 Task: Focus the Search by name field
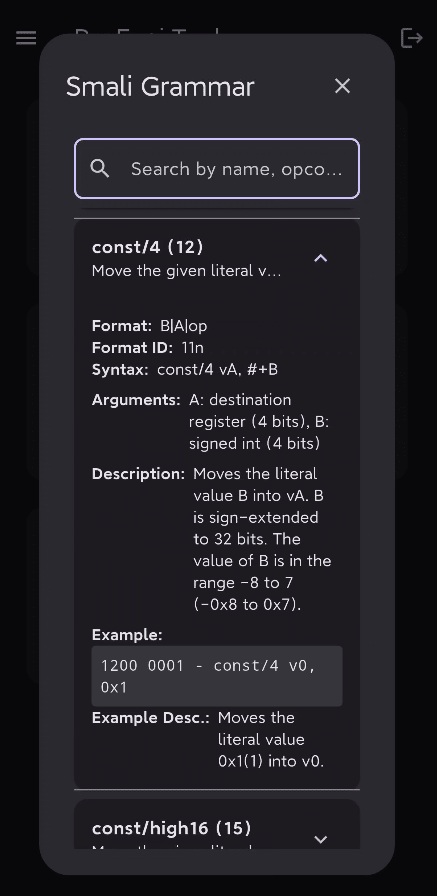(x=217, y=169)
